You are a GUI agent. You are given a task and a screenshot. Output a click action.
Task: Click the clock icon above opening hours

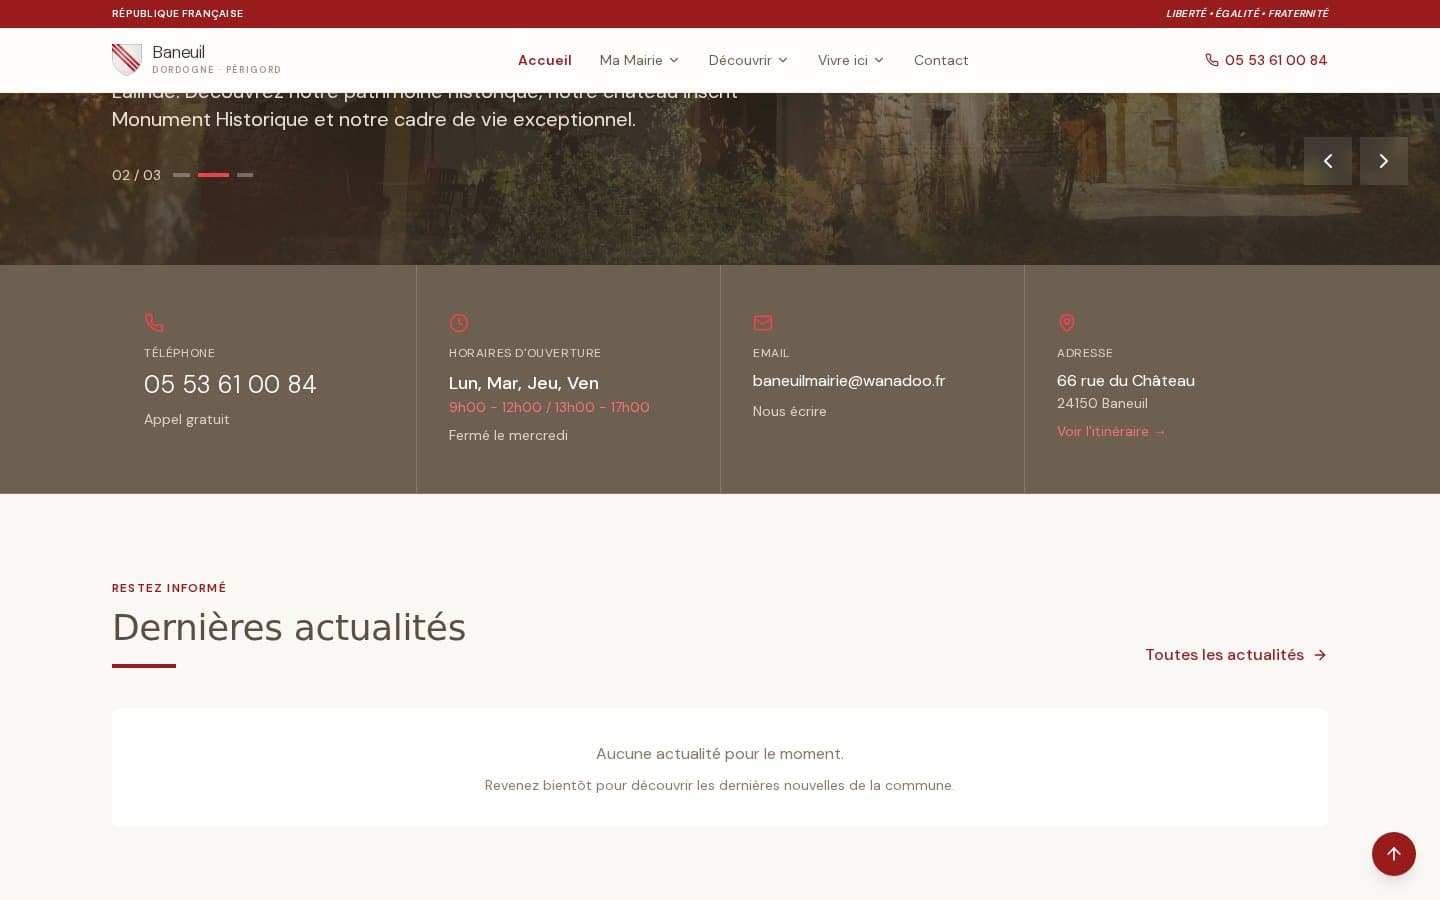pos(459,323)
